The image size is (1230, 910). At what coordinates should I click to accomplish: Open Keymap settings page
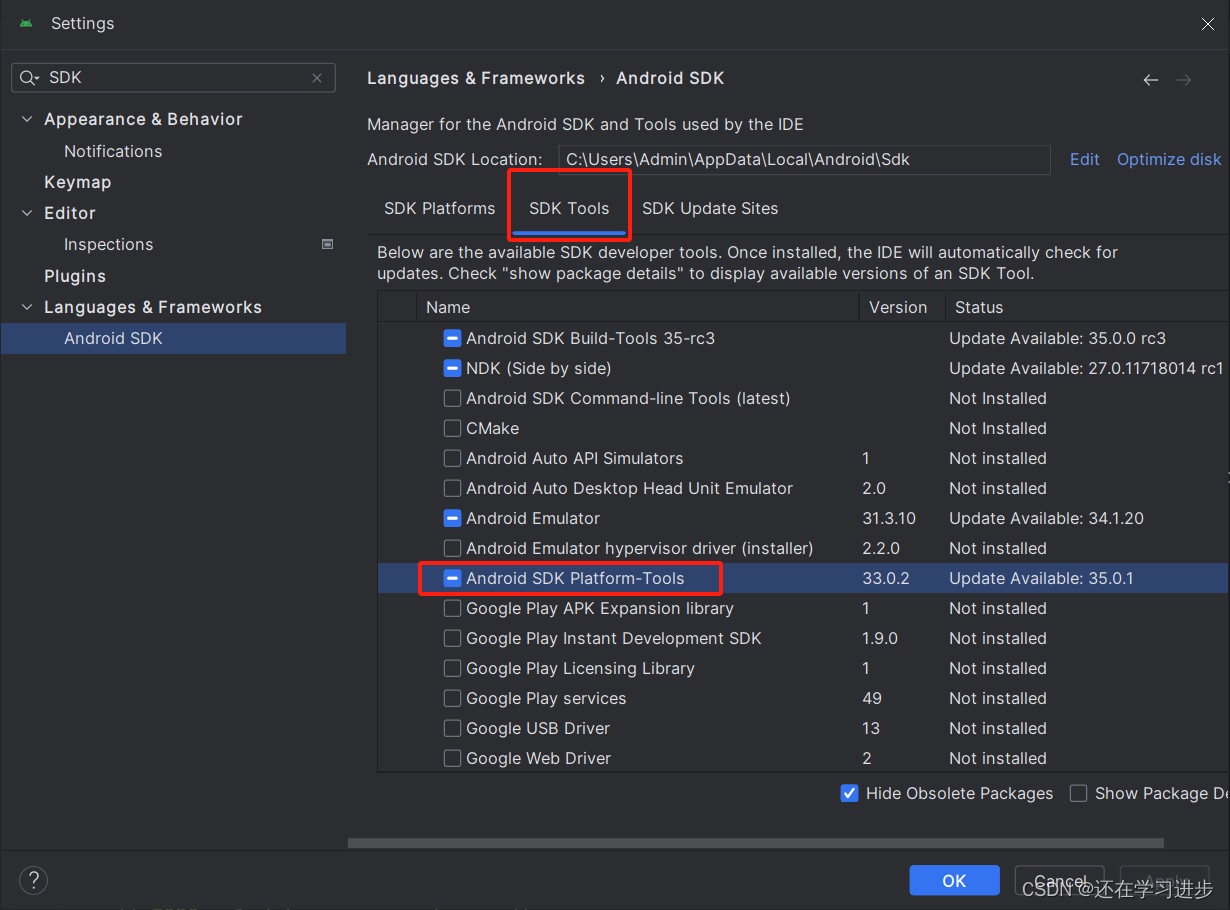coord(77,182)
